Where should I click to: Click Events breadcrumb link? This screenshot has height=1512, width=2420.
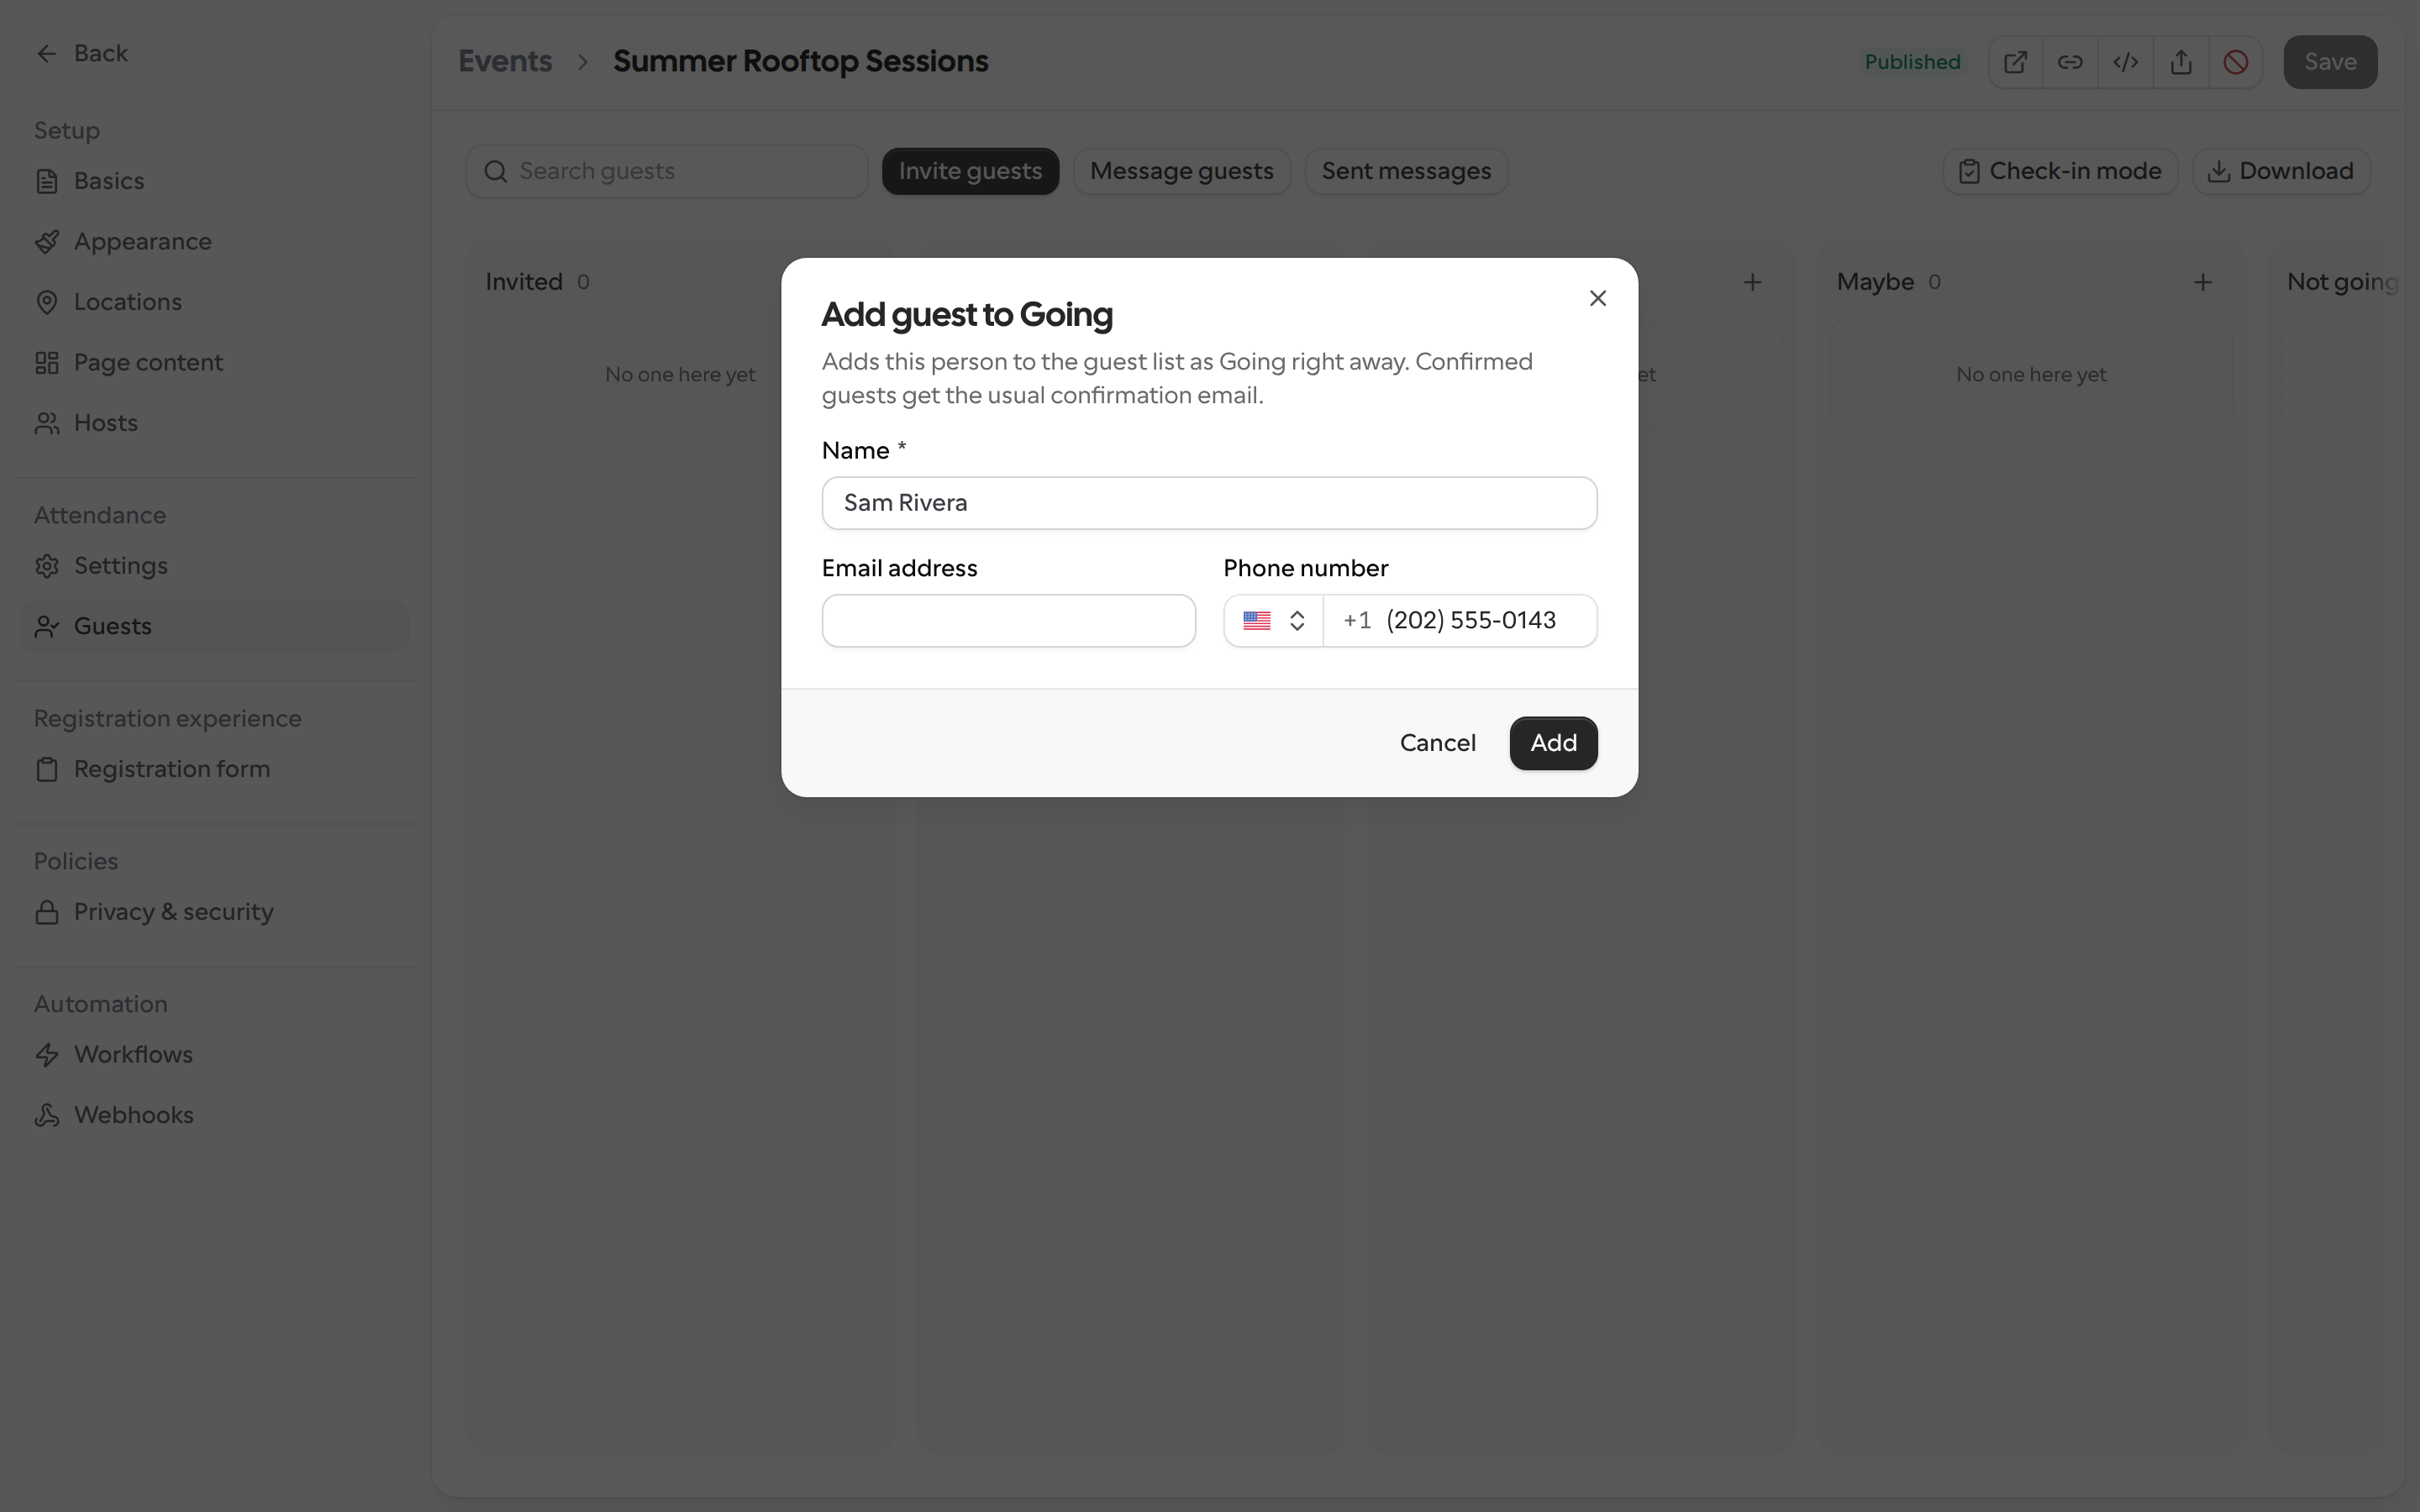pyautogui.click(x=505, y=61)
